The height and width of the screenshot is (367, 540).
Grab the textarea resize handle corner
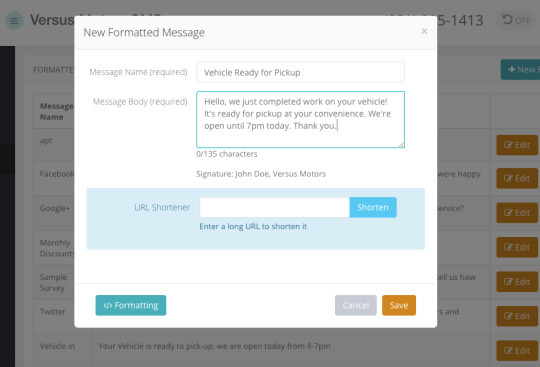click(401, 145)
